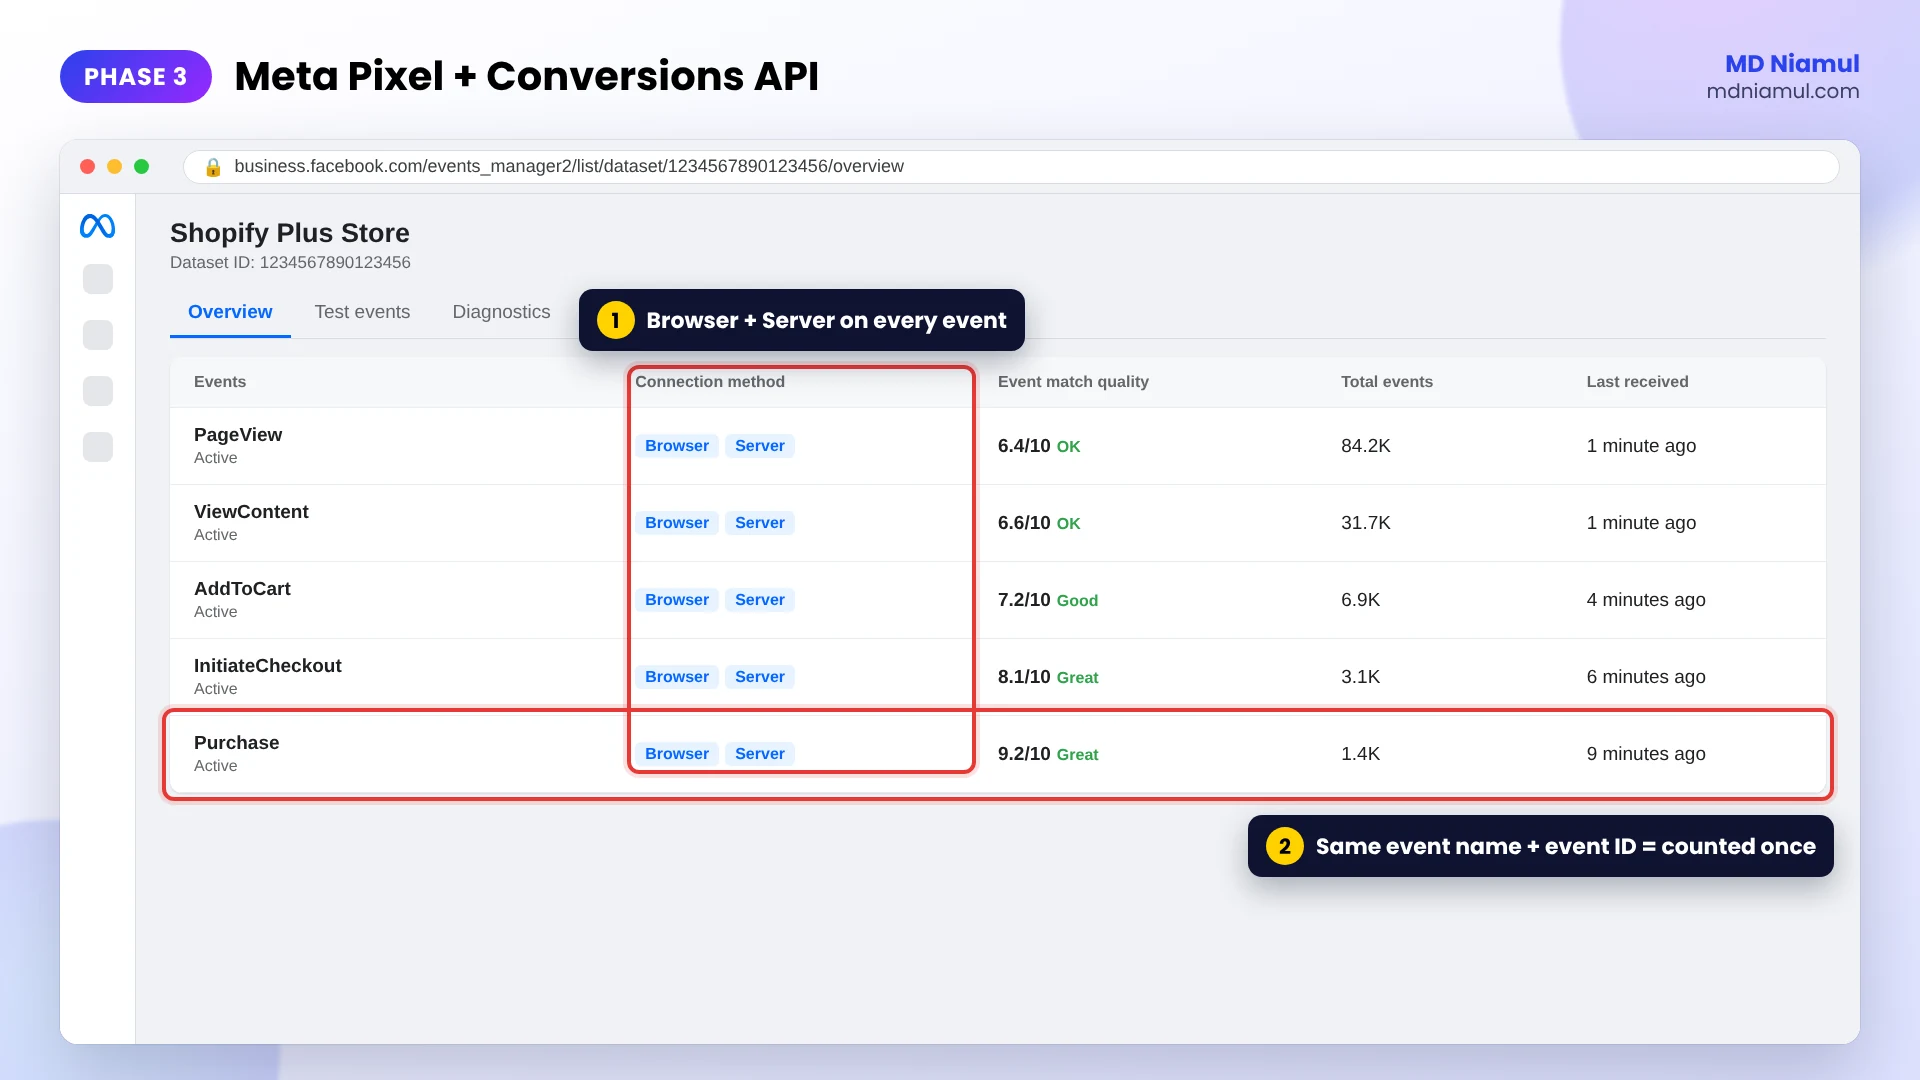Viewport: 1920px width, 1080px height.
Task: Click the Browser tag in InitiateCheckout row
Action: 677,677
